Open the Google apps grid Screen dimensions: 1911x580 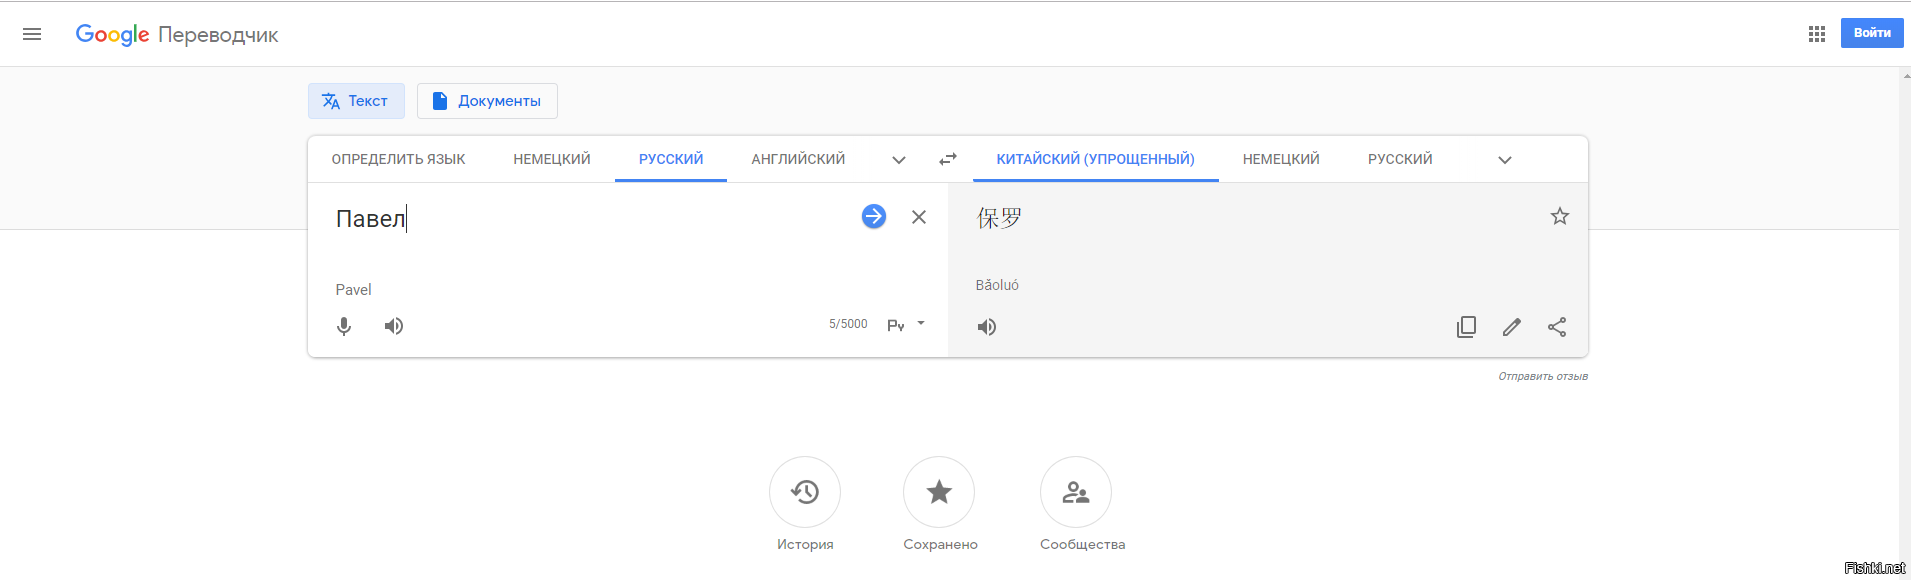1817,34
